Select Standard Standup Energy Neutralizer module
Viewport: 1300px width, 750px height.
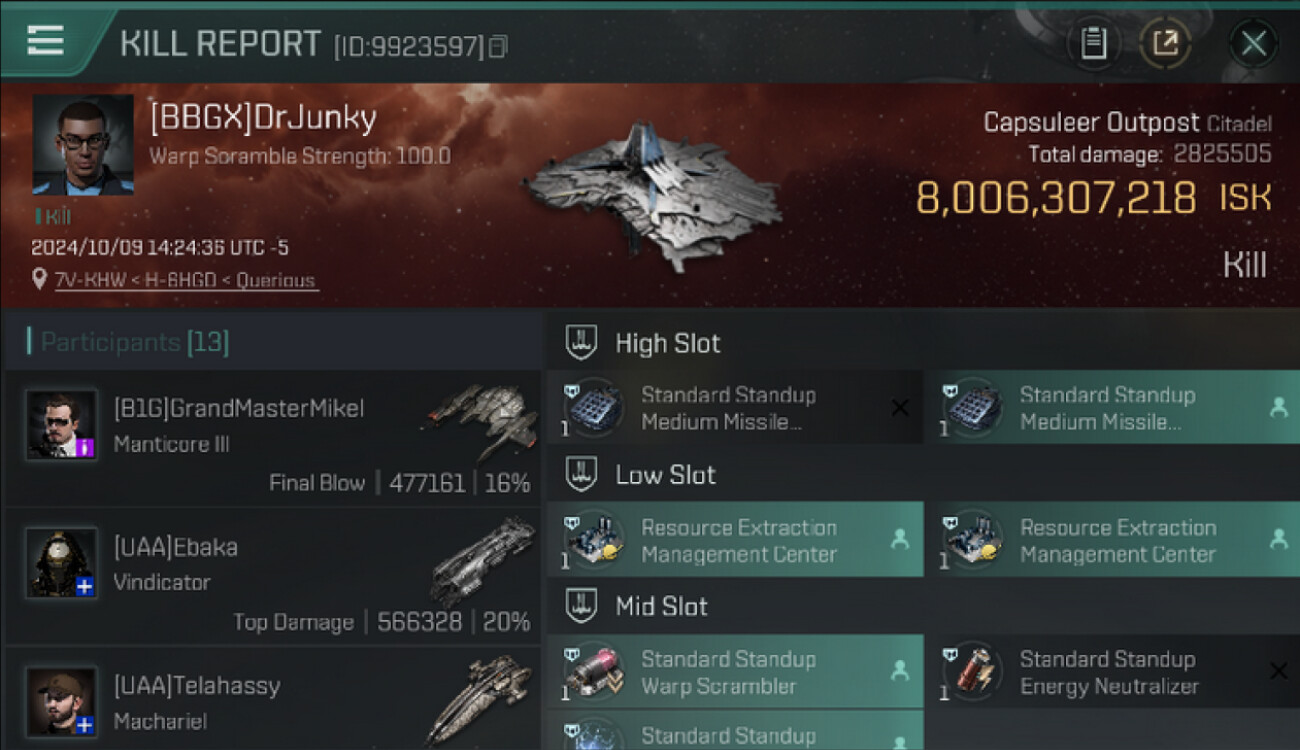tap(1111, 672)
